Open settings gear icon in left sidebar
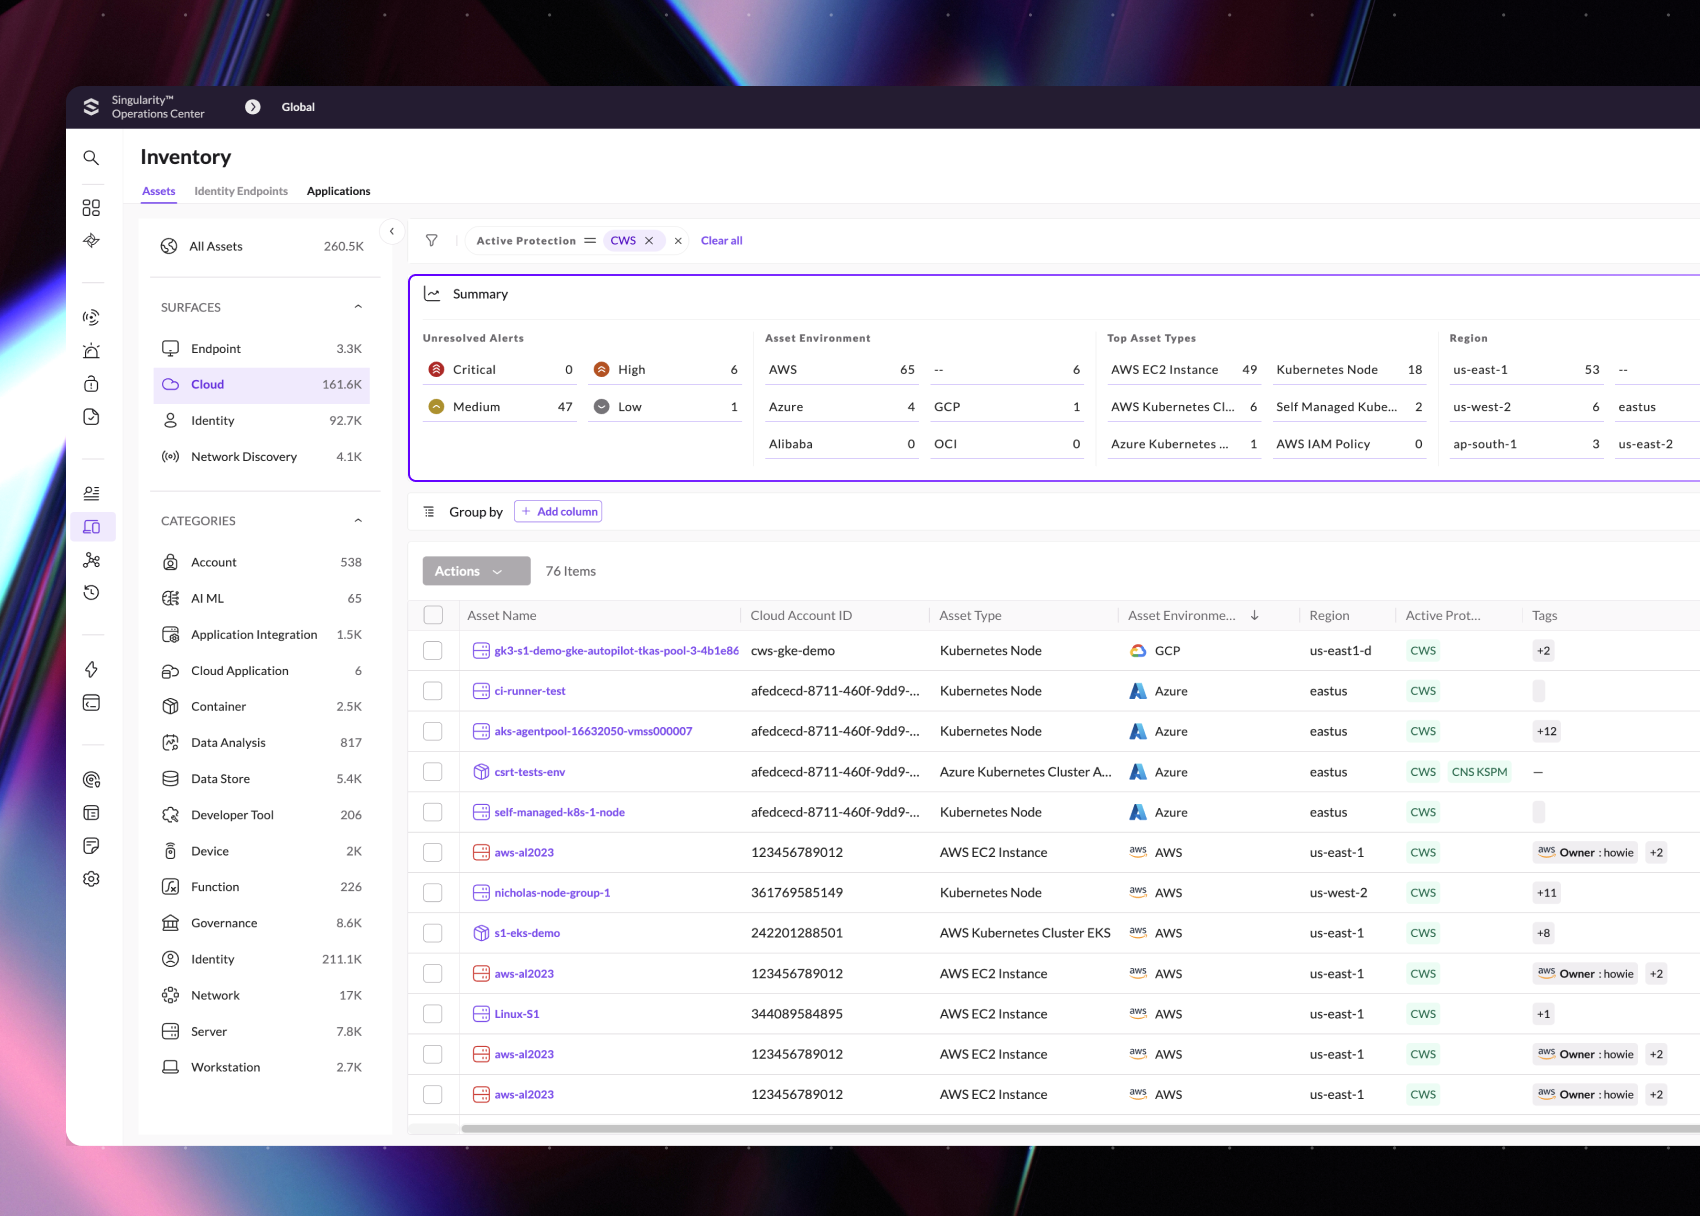Image resolution: width=1700 pixels, height=1216 pixels. 91,879
